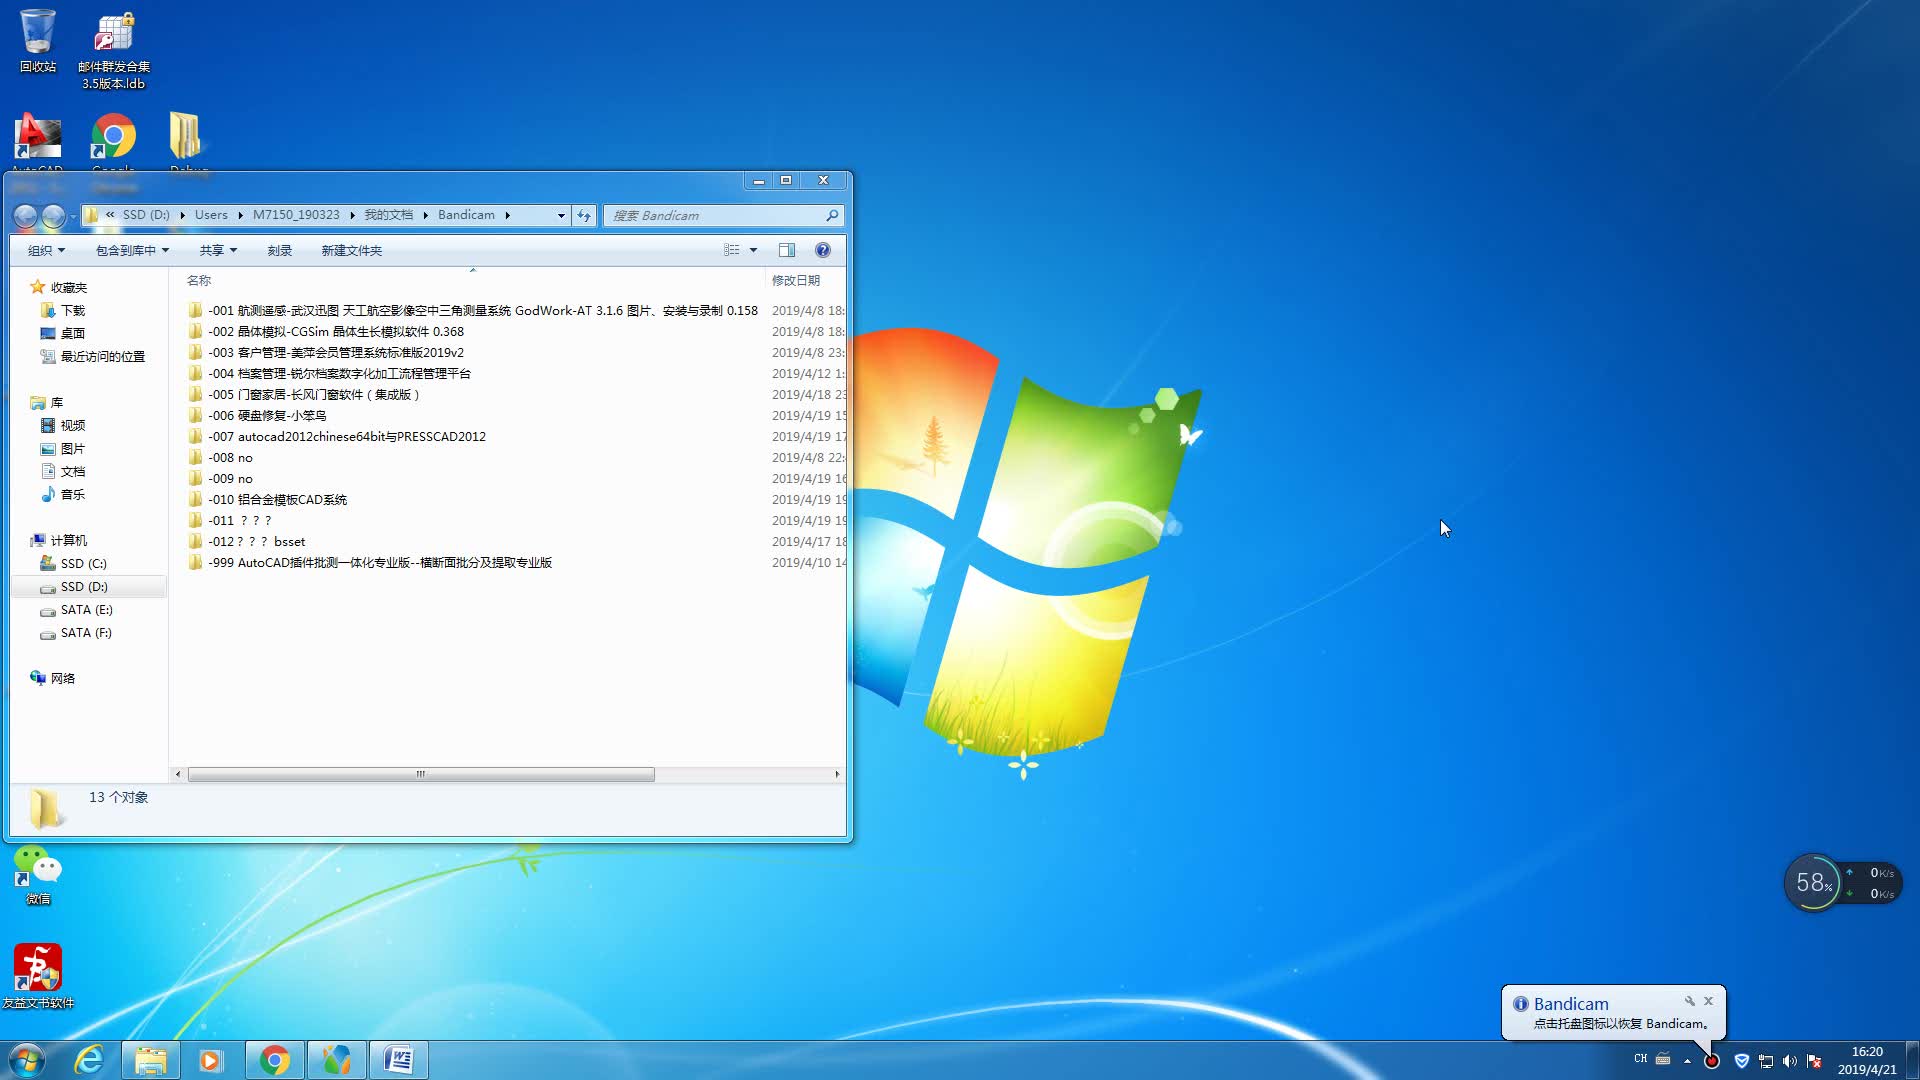Expand the arrow after Bandicam breadcrumb
The height and width of the screenshot is (1080, 1920).
pos(507,215)
